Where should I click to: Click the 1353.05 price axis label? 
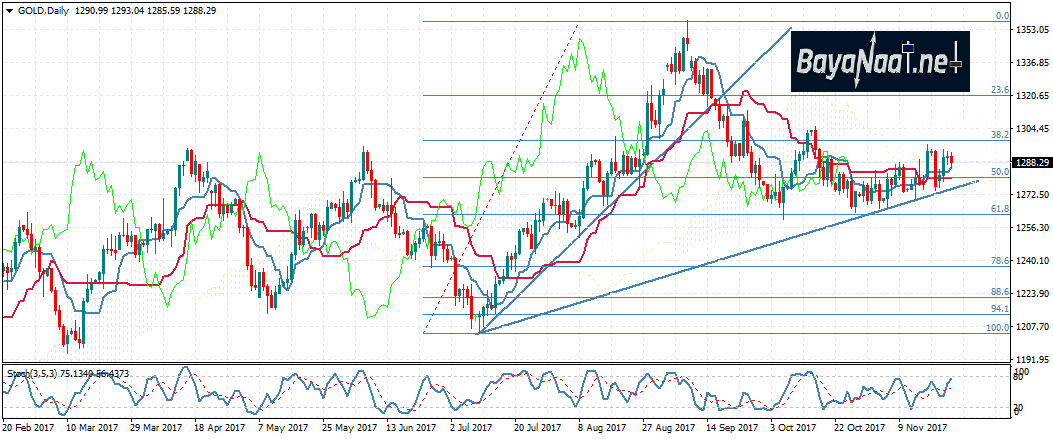[1030, 30]
